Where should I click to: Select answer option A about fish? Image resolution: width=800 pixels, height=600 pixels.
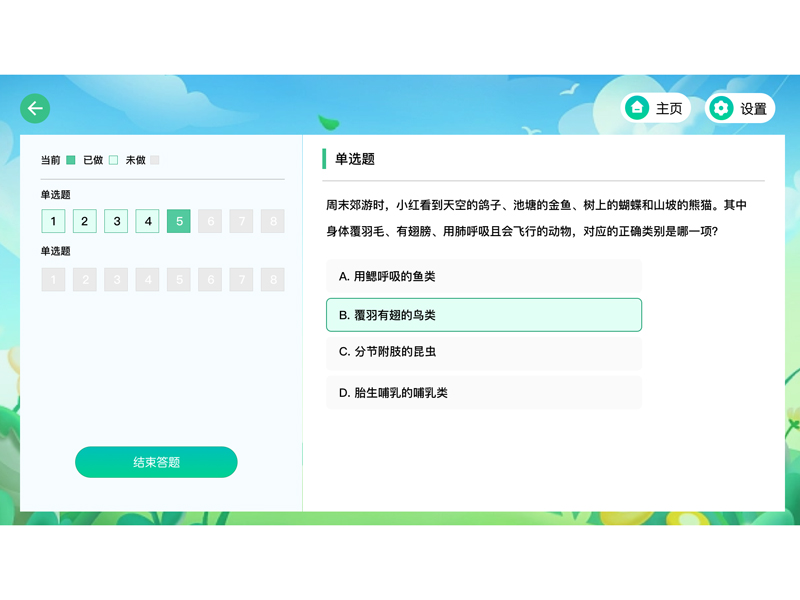pos(484,276)
